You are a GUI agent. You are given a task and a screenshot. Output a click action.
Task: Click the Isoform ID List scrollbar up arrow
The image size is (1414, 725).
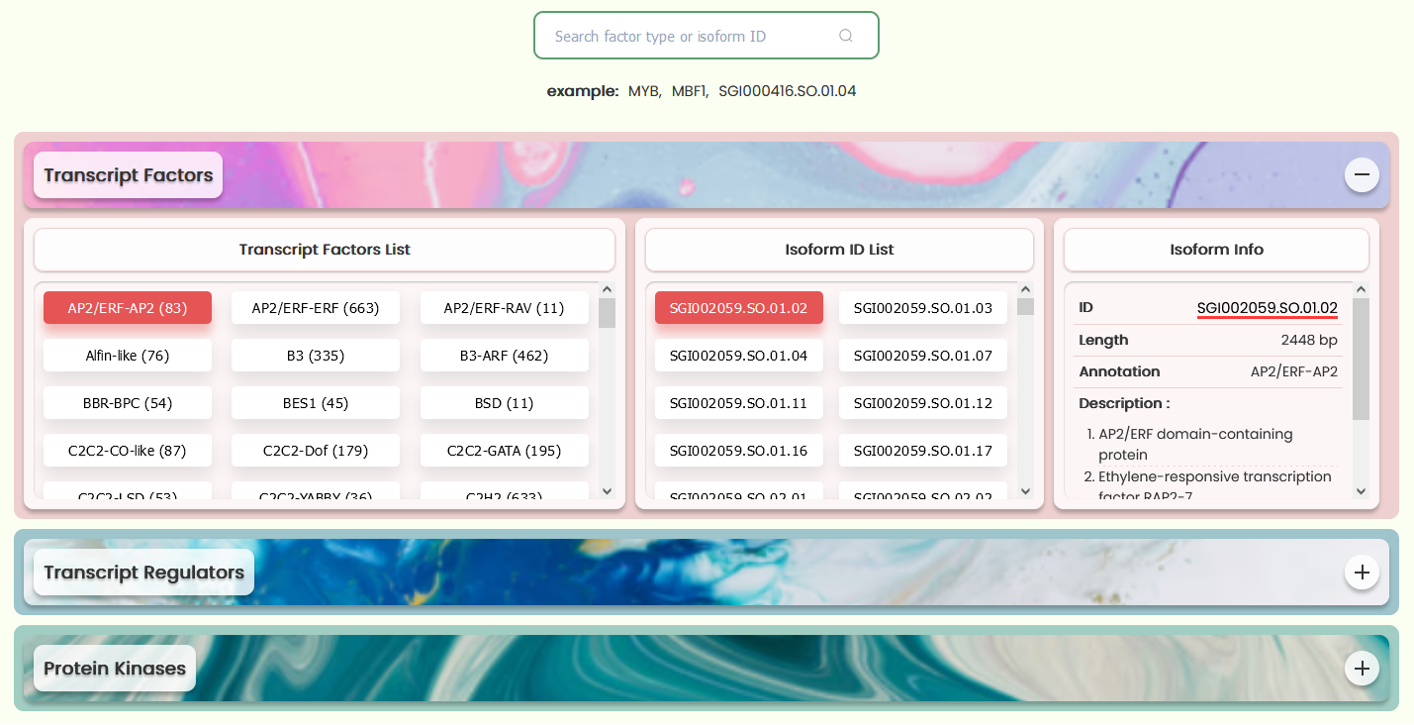[1025, 290]
